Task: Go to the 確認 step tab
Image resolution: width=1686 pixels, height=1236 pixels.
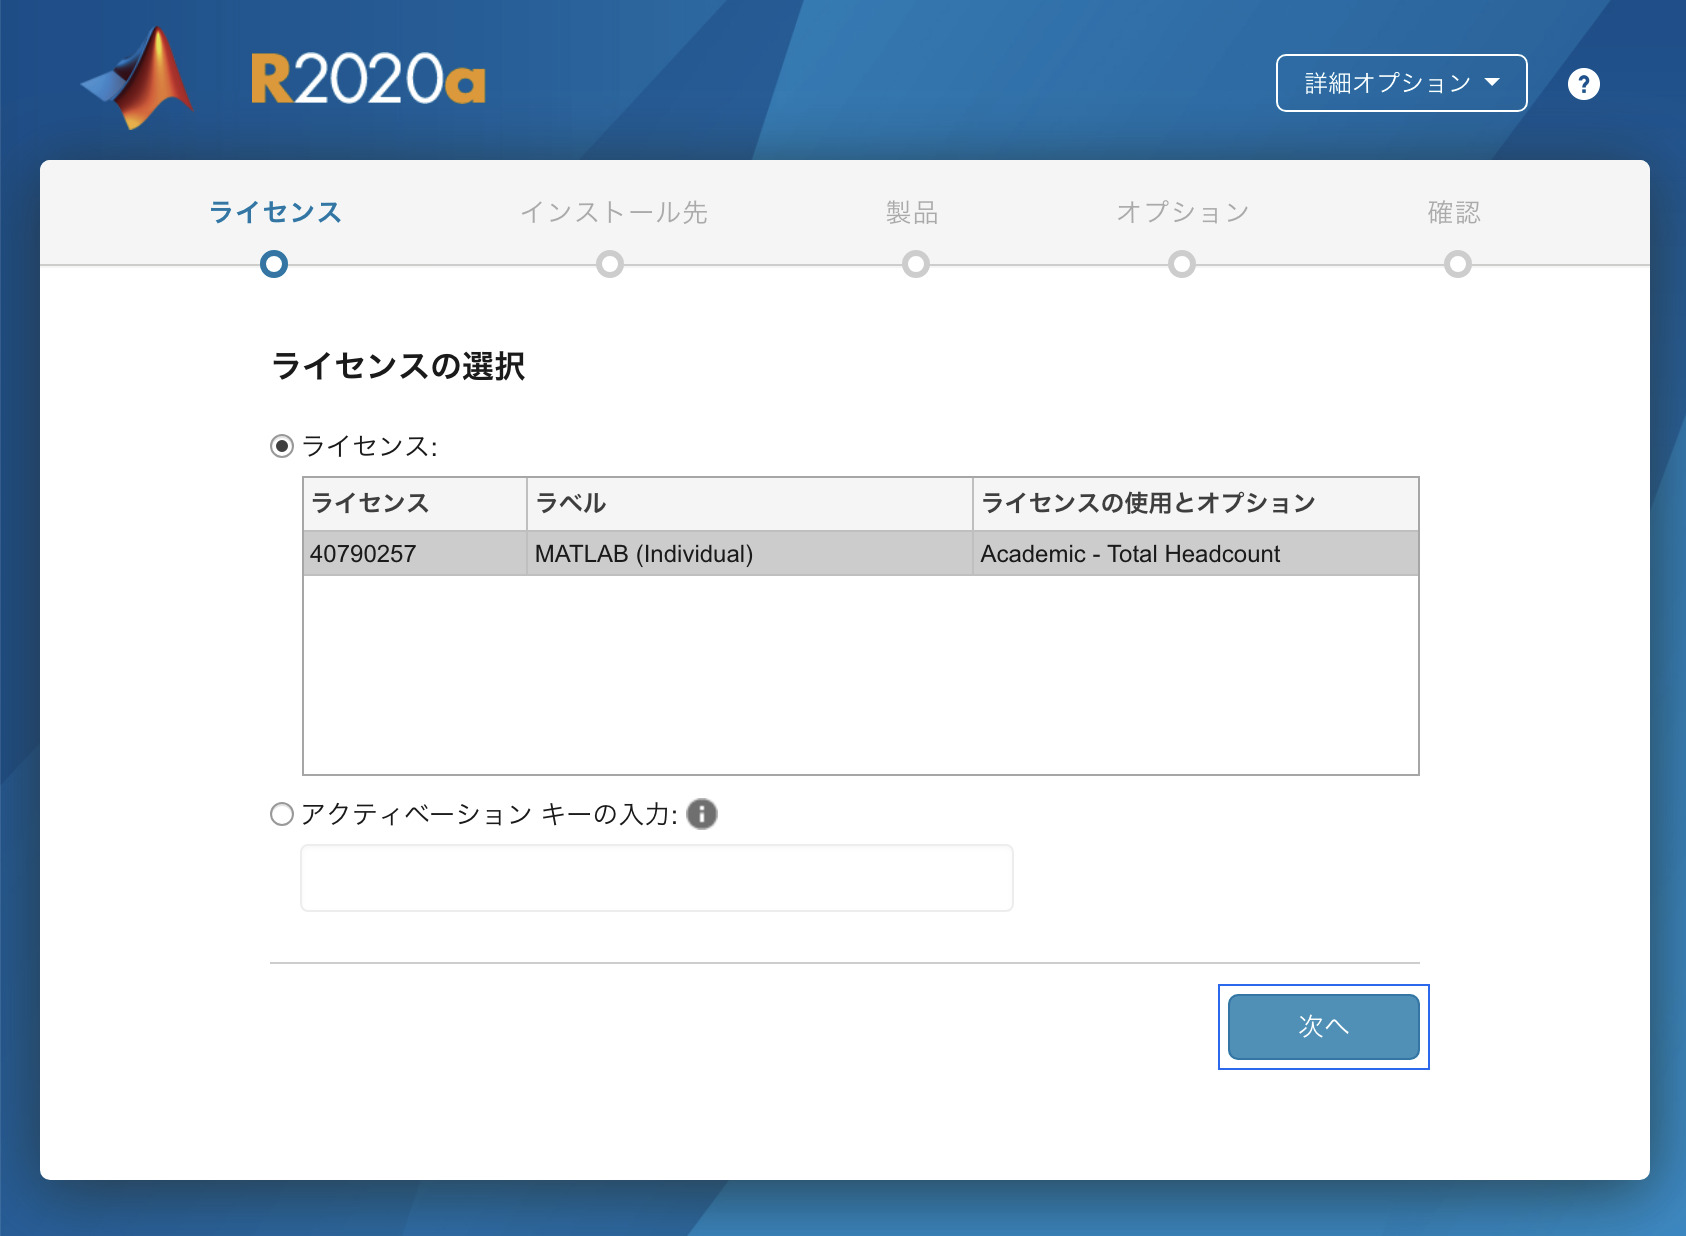Action: pyautogui.click(x=1454, y=212)
